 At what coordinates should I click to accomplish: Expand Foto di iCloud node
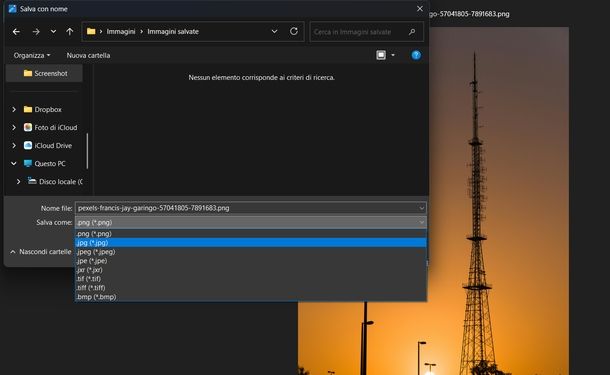pyautogui.click(x=14, y=127)
